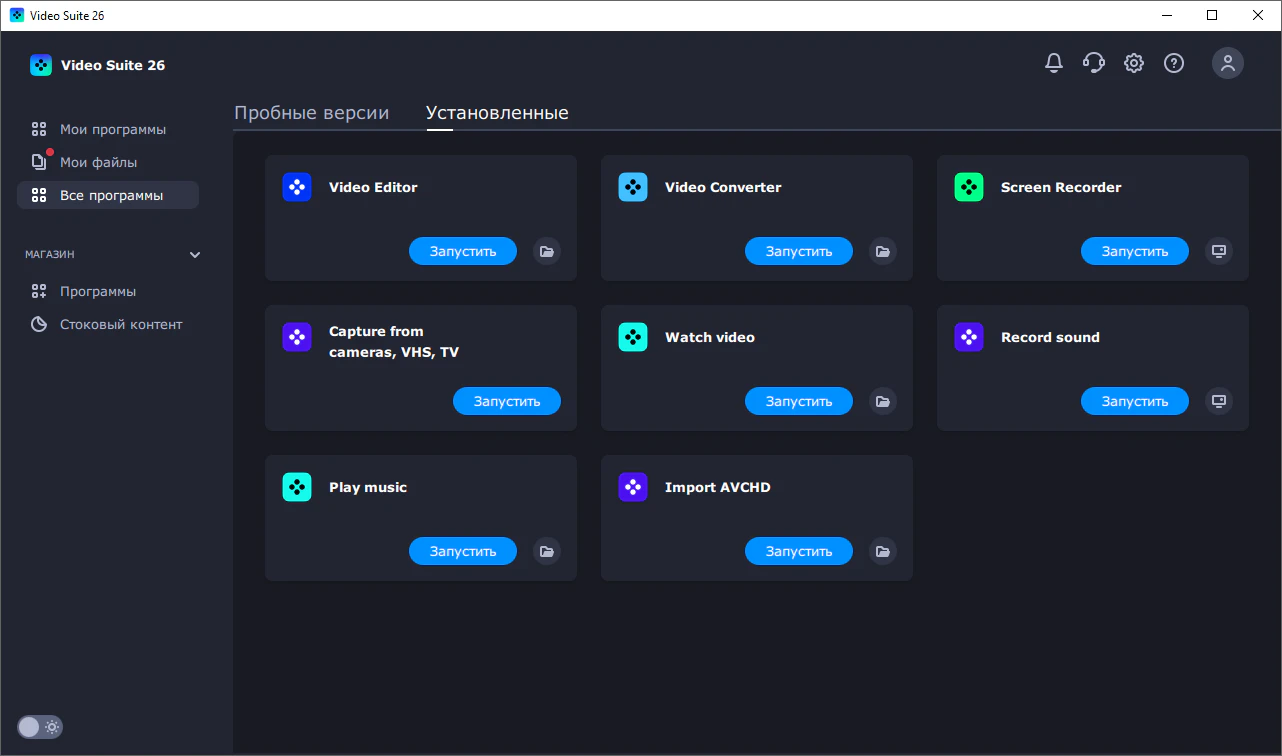Click the Video Converter card title
This screenshot has width=1282, height=756.
(x=723, y=187)
